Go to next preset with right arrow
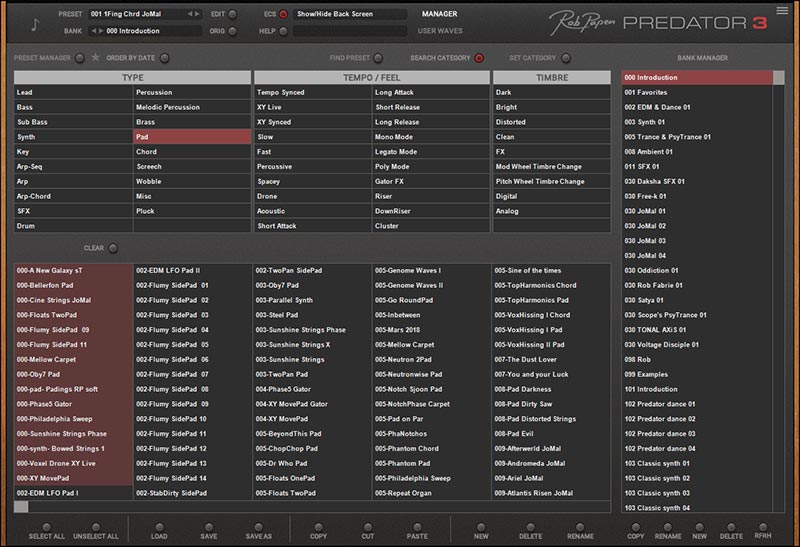 [x=197, y=14]
